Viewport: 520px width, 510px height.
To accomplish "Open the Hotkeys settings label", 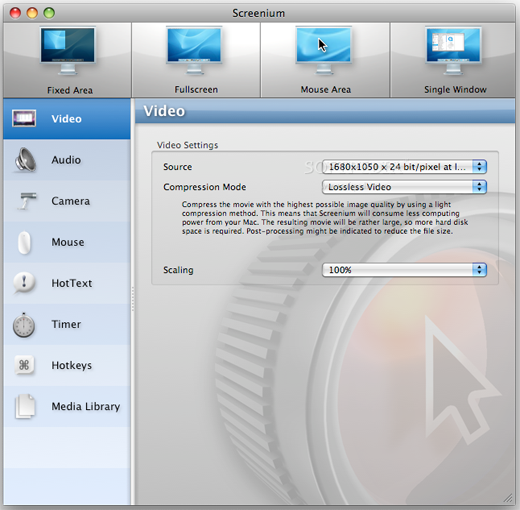I will click(71, 365).
